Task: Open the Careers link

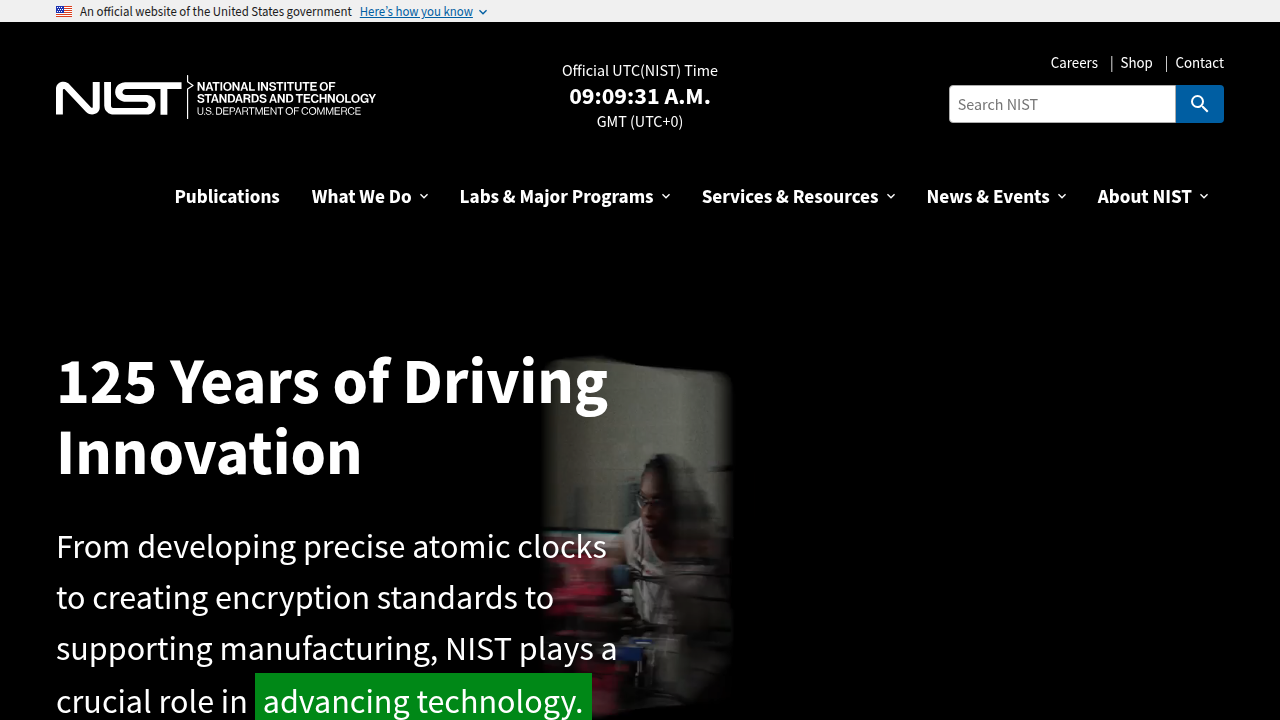Action: pos(1074,62)
